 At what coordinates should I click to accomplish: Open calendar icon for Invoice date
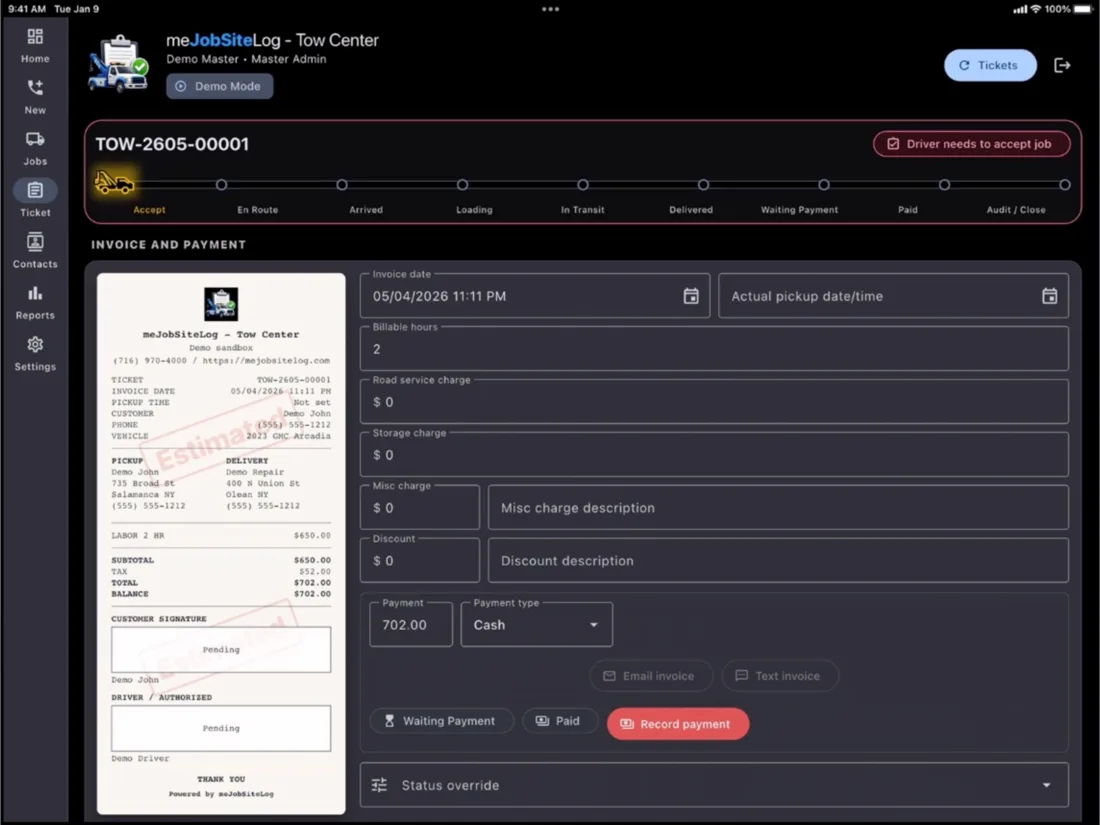[x=691, y=296]
